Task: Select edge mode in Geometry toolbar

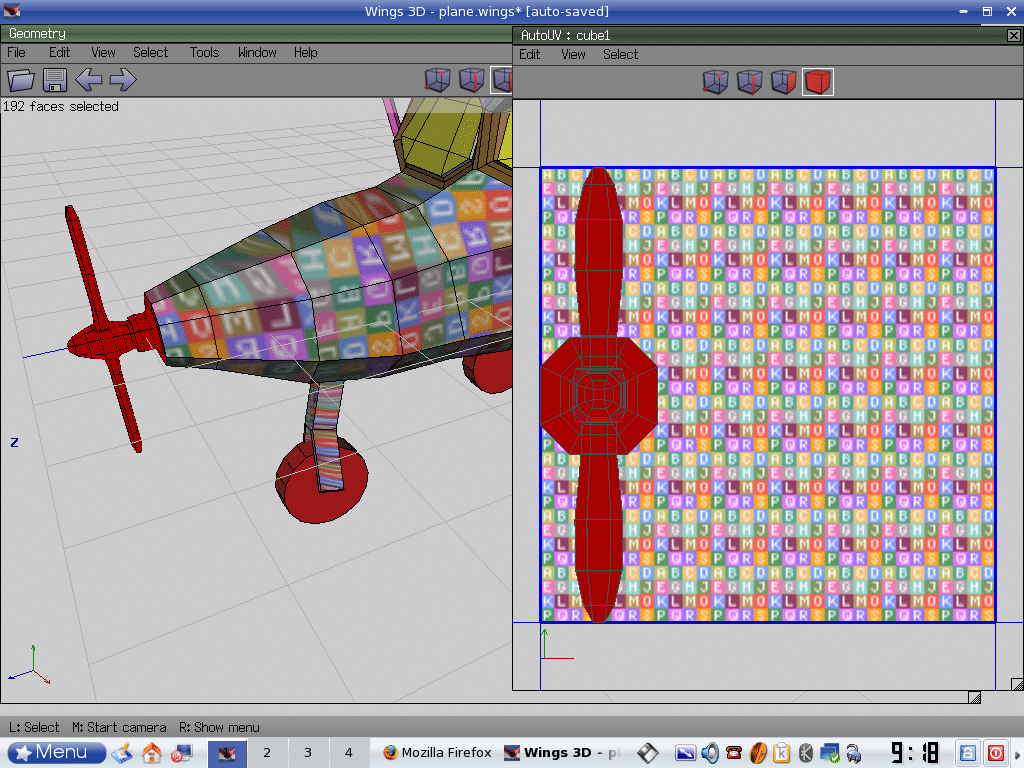Action: point(471,80)
